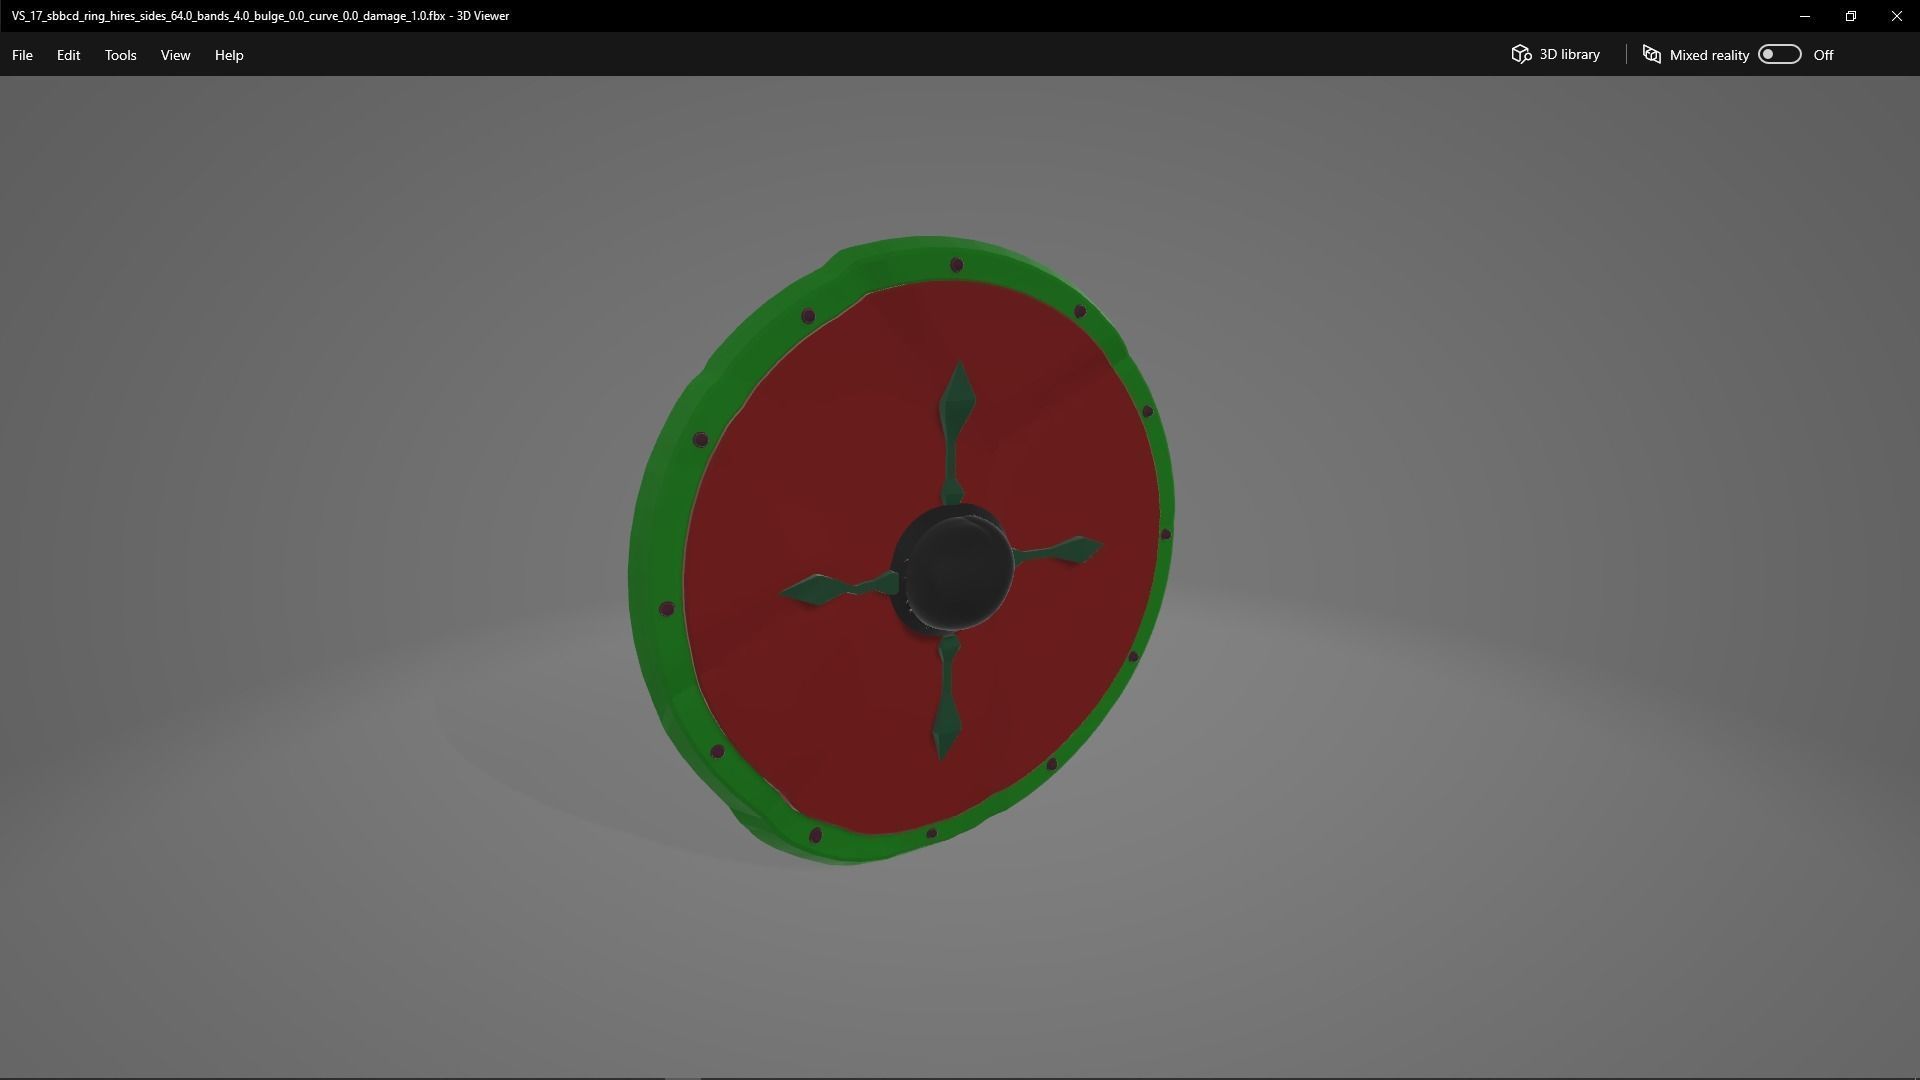Open the 3D library

pyautogui.click(x=1555, y=54)
